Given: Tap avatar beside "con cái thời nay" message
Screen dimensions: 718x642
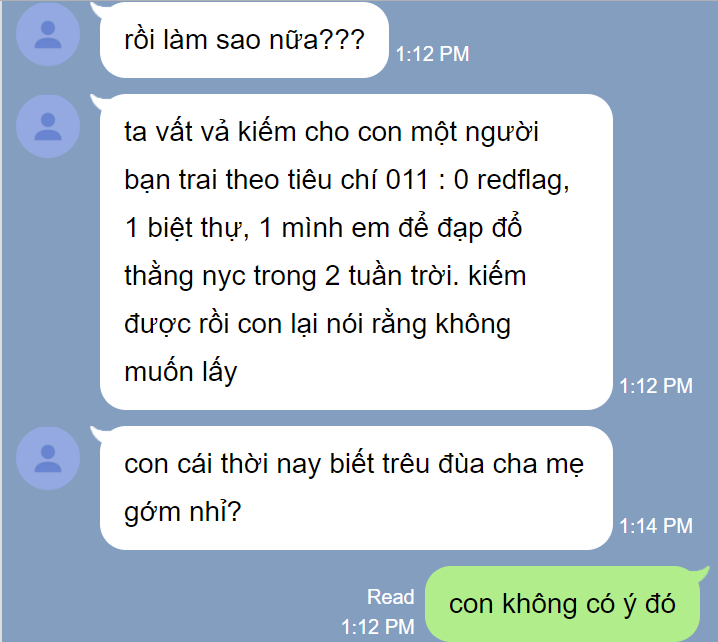Looking at the screenshot, I should [48, 458].
